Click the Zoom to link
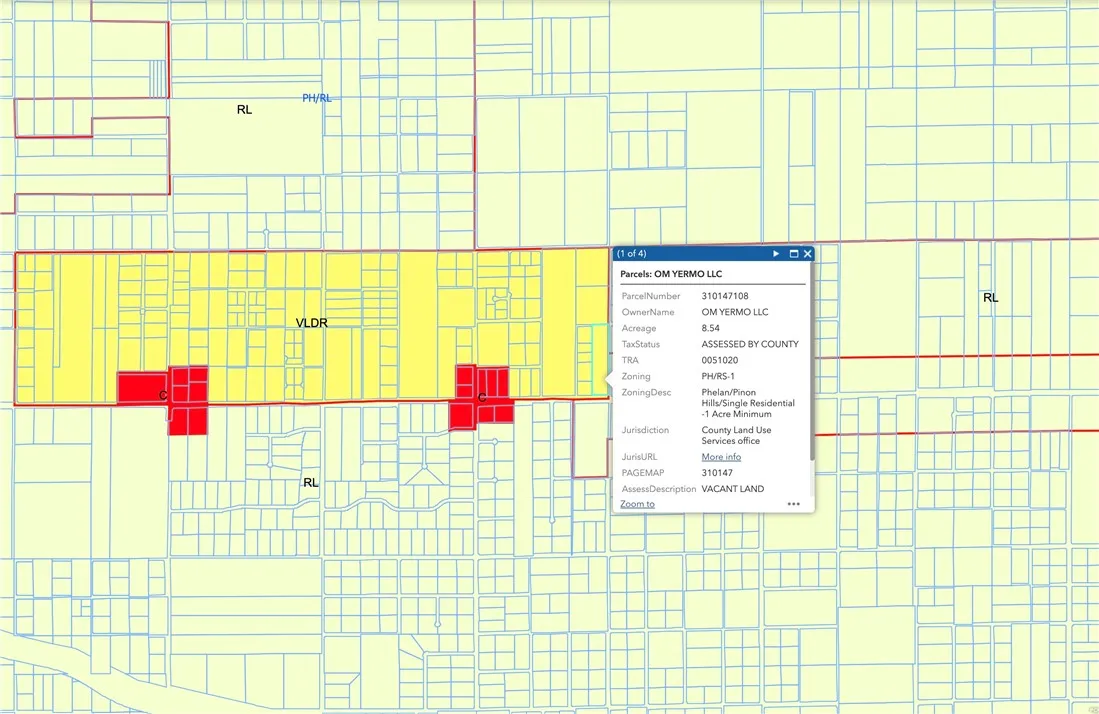1099x714 pixels. tap(637, 504)
